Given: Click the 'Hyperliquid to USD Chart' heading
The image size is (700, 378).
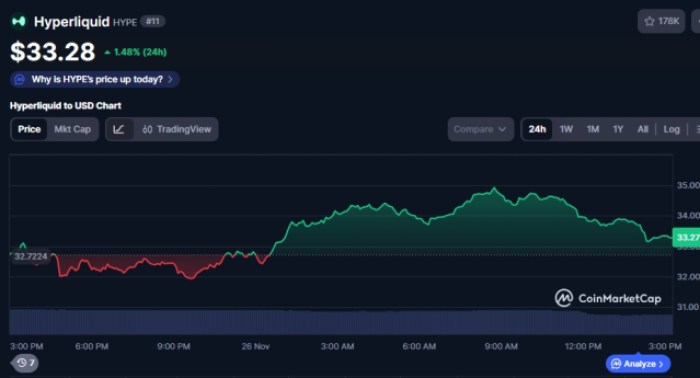Looking at the screenshot, I should point(66,106).
